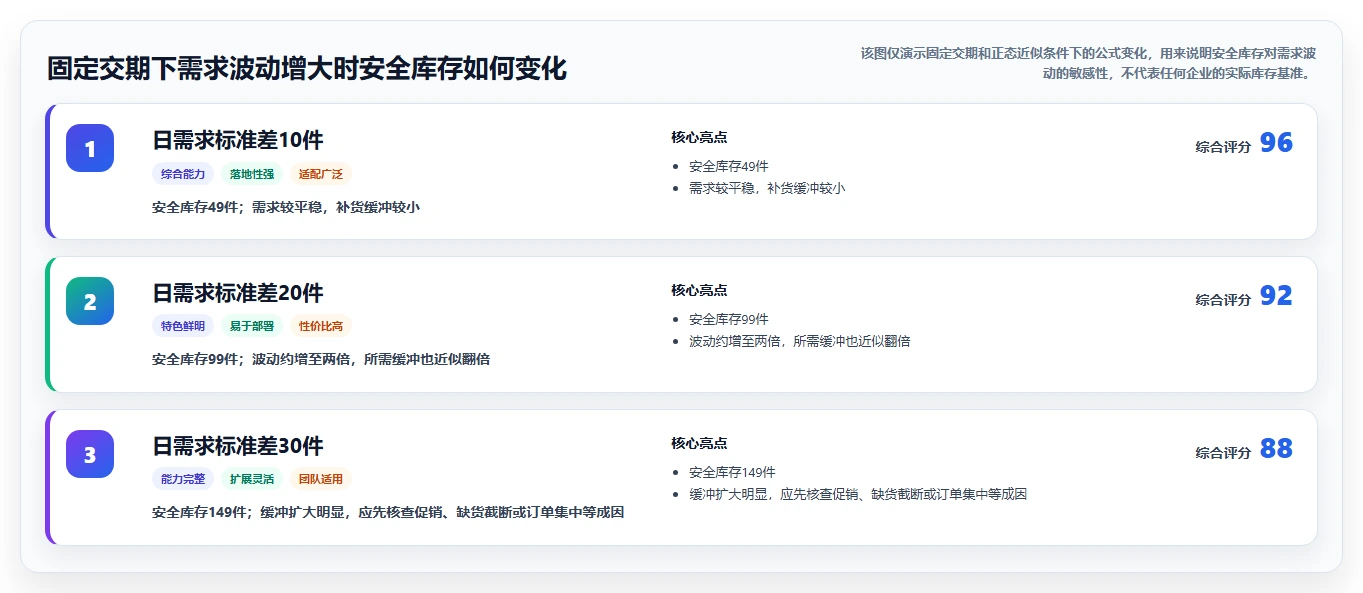Click summary 安全库存99件；波动约增至两倍
This screenshot has width=1363, height=593.
(321, 359)
